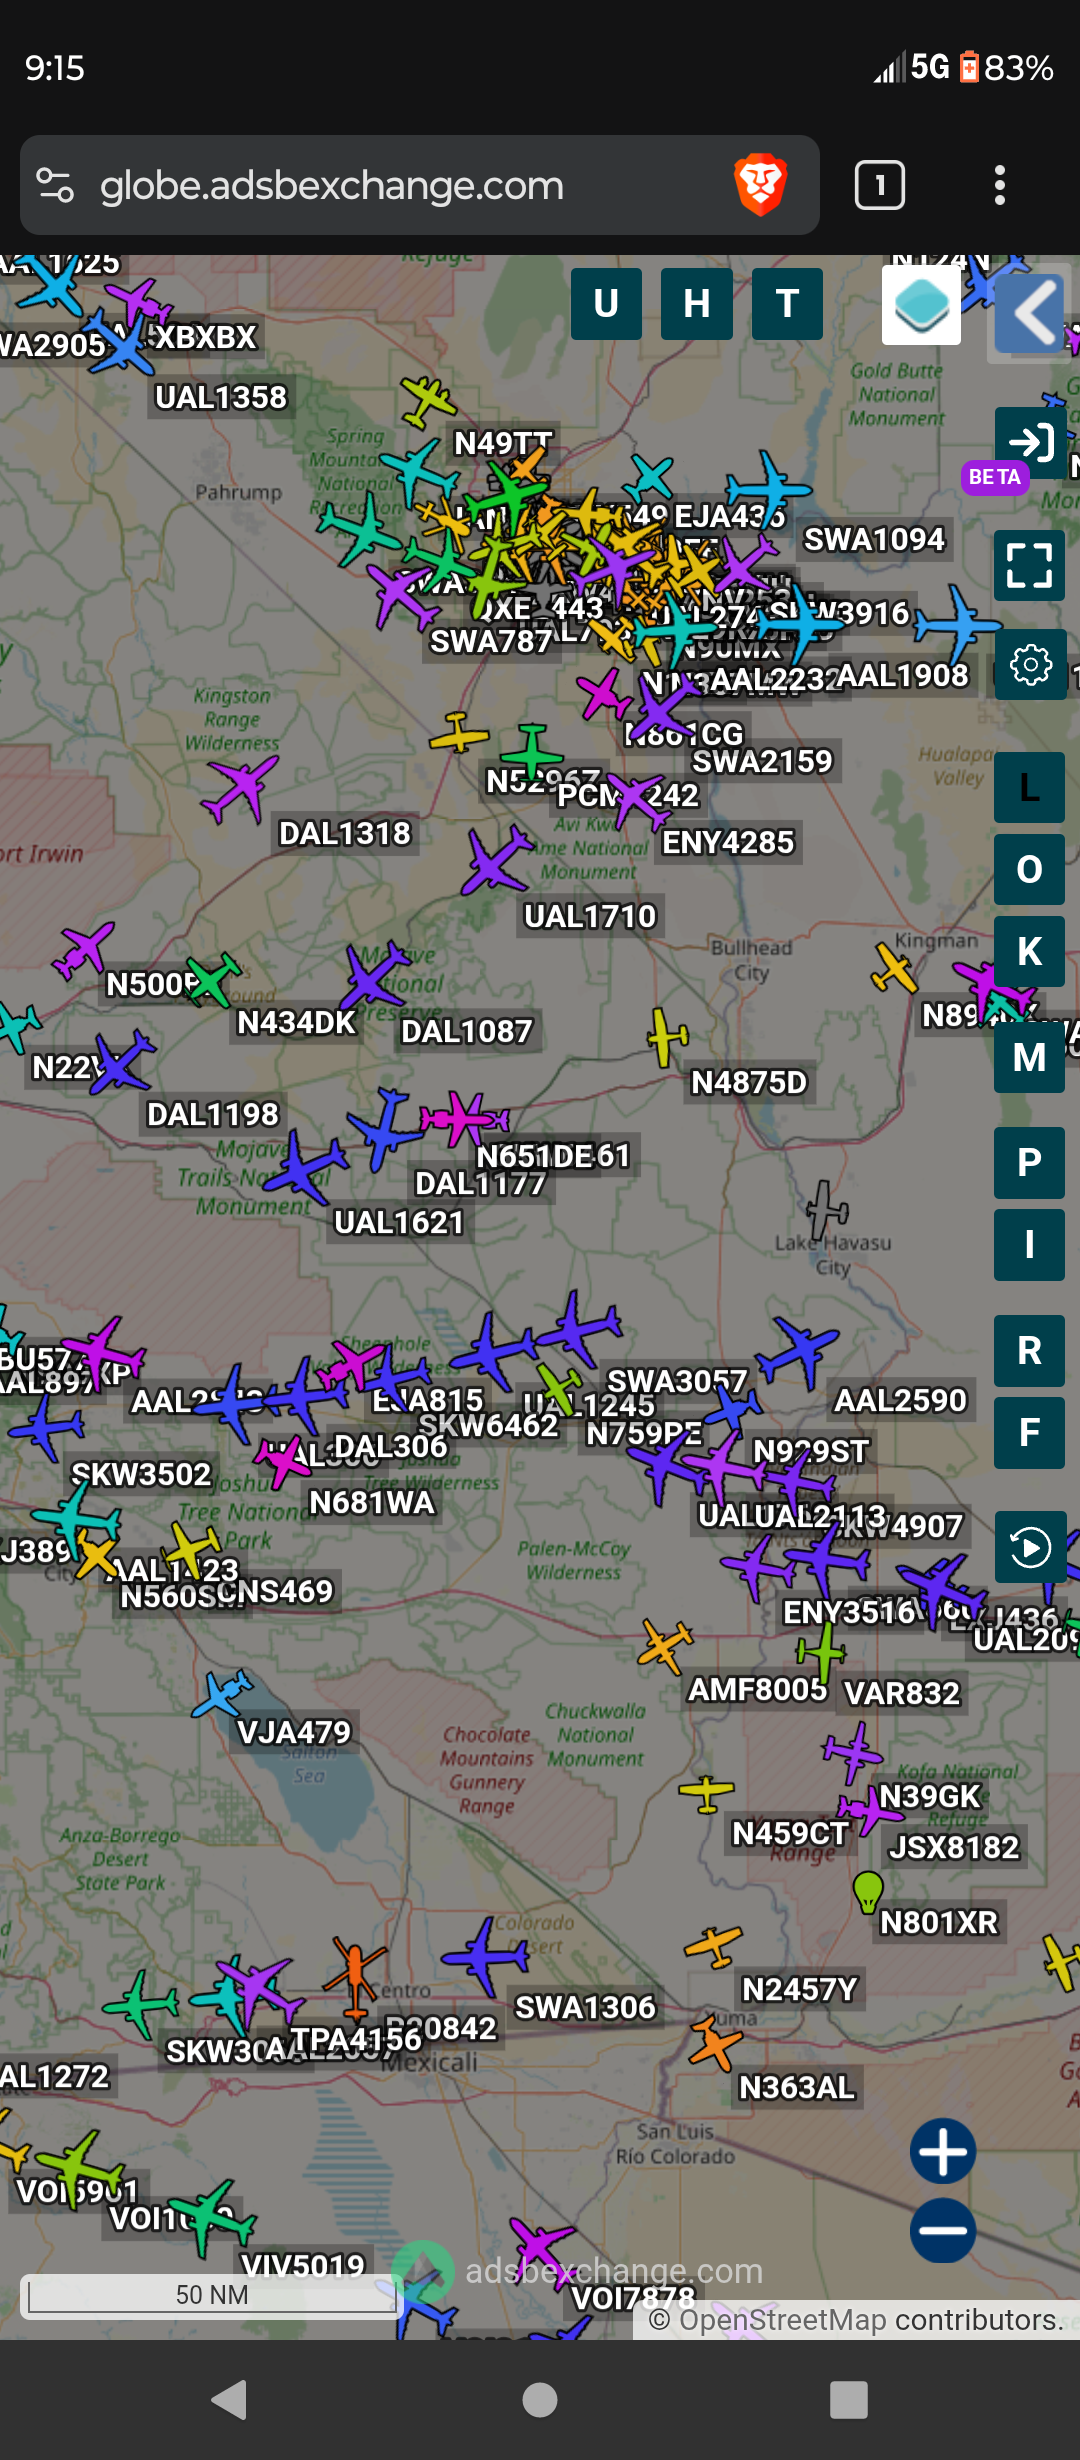
Task: Select the JSX8182 aircraft label
Action: tap(954, 1847)
